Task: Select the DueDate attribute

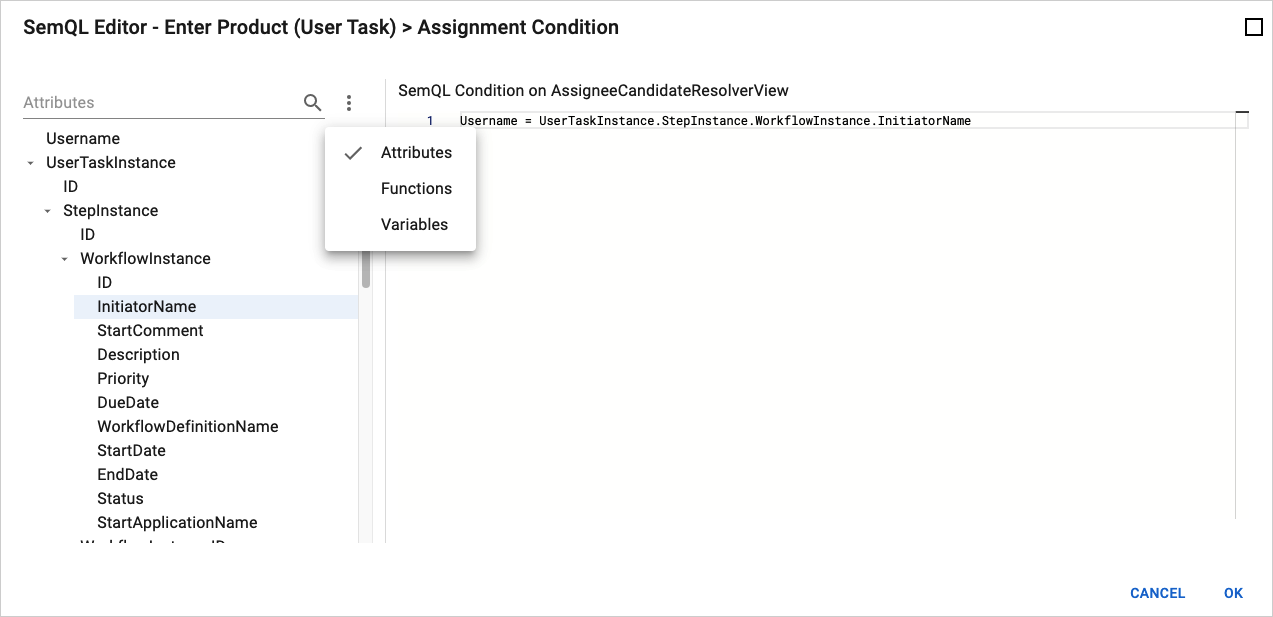Action: 126,402
